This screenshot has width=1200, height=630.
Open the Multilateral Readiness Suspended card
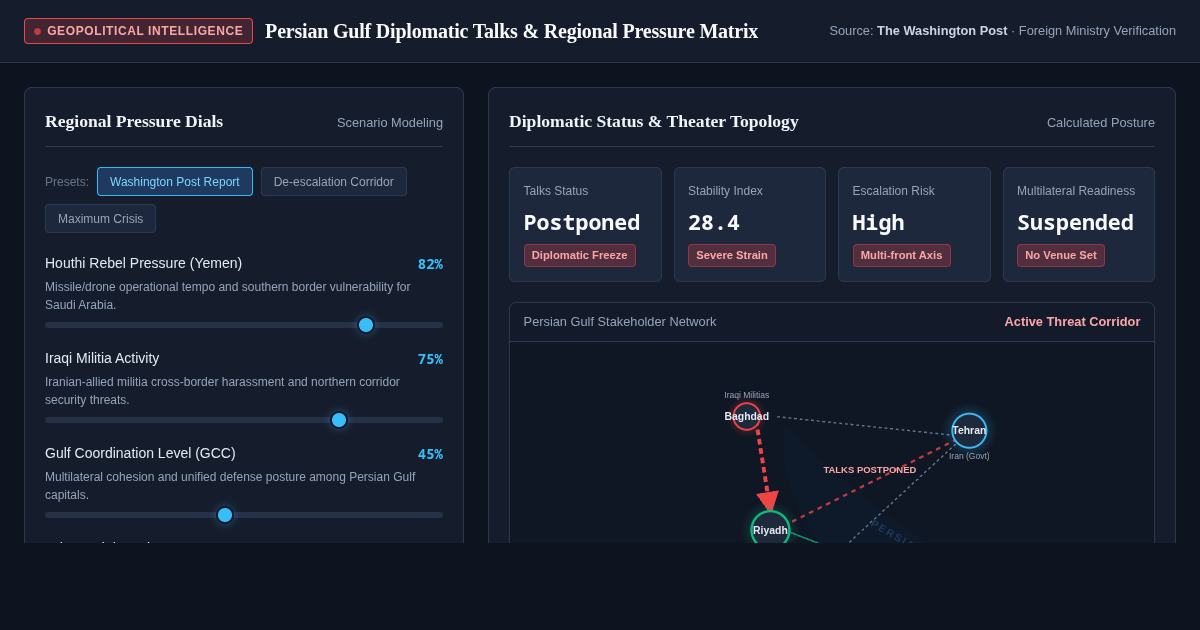click(x=1079, y=224)
